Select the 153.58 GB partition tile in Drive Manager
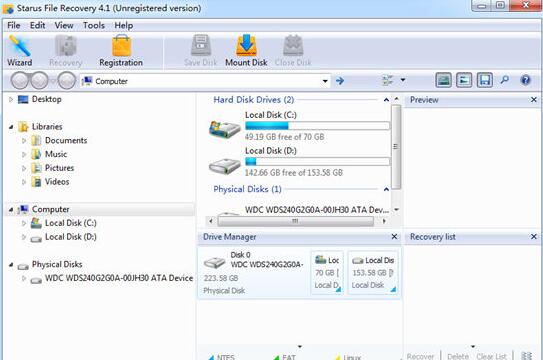This screenshot has height=360, width=543. [x=373, y=273]
